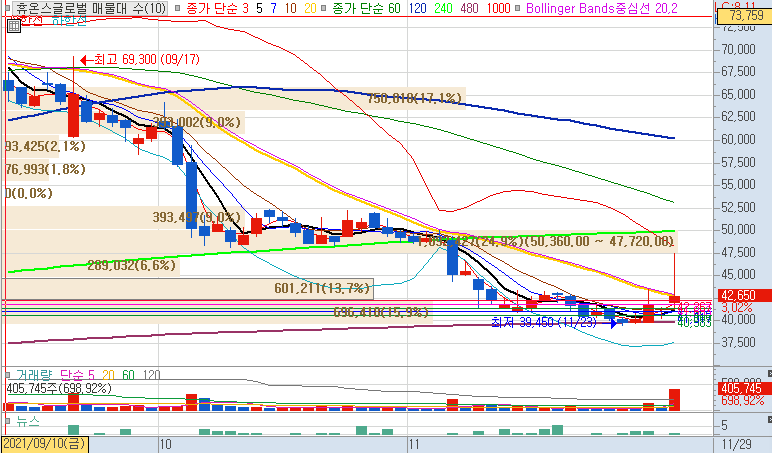Click the 405,745주(698.92%) volume readout
Viewport: 772px width, 453px height.
pyautogui.click(x=59, y=388)
